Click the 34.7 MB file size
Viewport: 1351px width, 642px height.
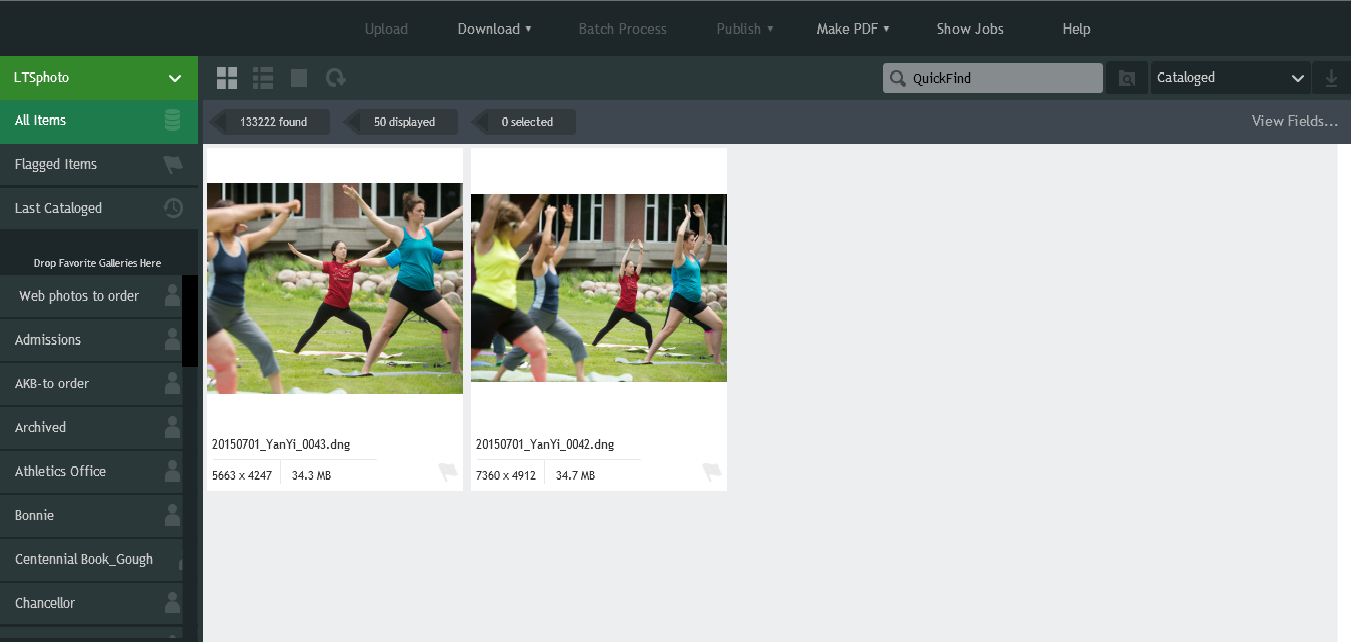[x=575, y=476]
